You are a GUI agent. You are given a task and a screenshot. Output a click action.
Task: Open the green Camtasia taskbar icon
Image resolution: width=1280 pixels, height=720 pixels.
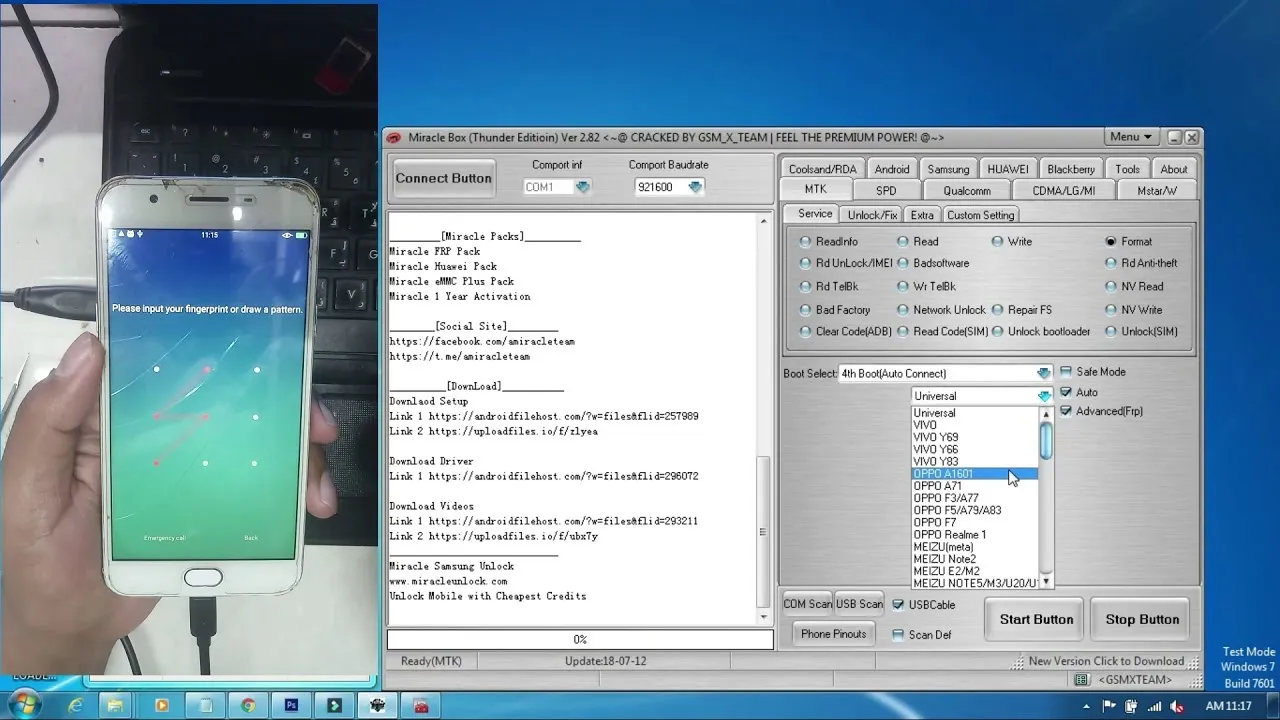point(334,705)
